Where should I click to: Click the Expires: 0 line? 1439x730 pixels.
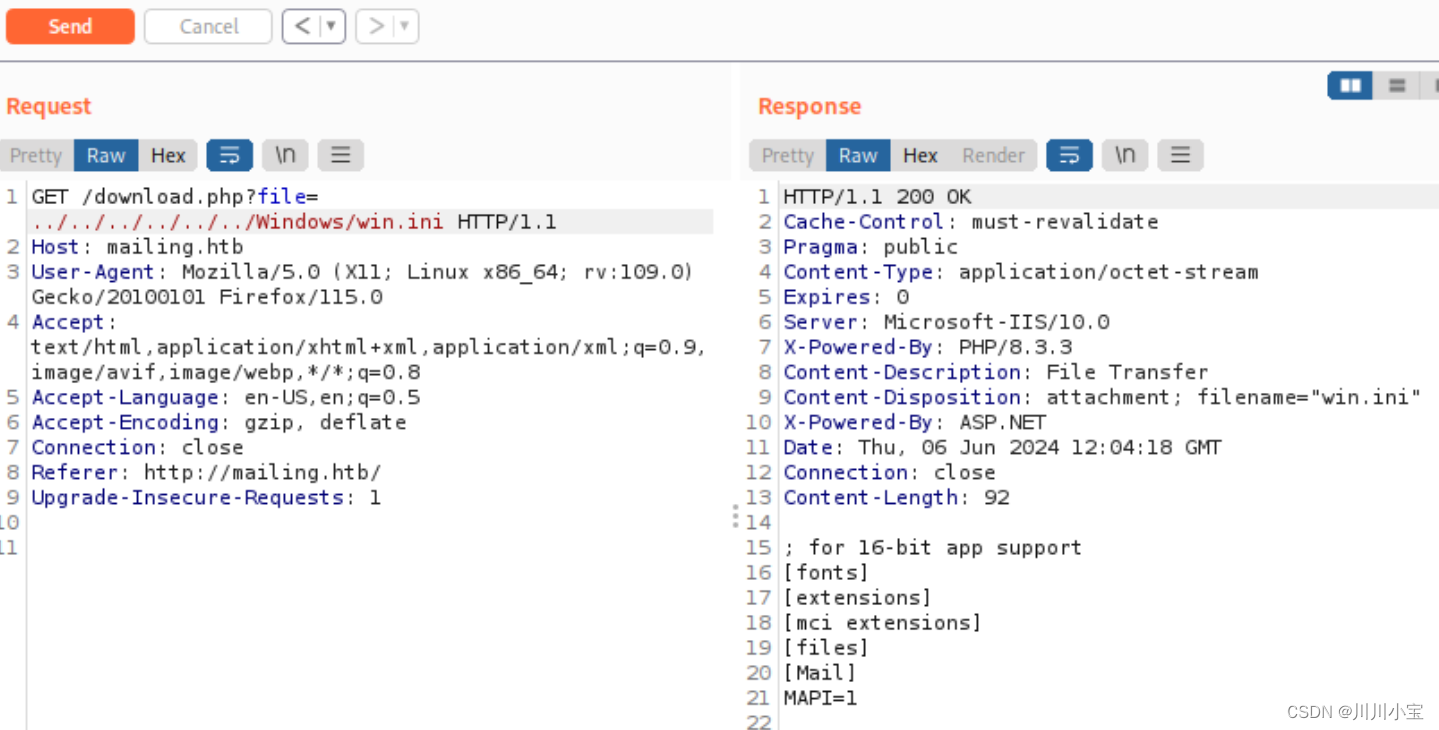pos(846,297)
